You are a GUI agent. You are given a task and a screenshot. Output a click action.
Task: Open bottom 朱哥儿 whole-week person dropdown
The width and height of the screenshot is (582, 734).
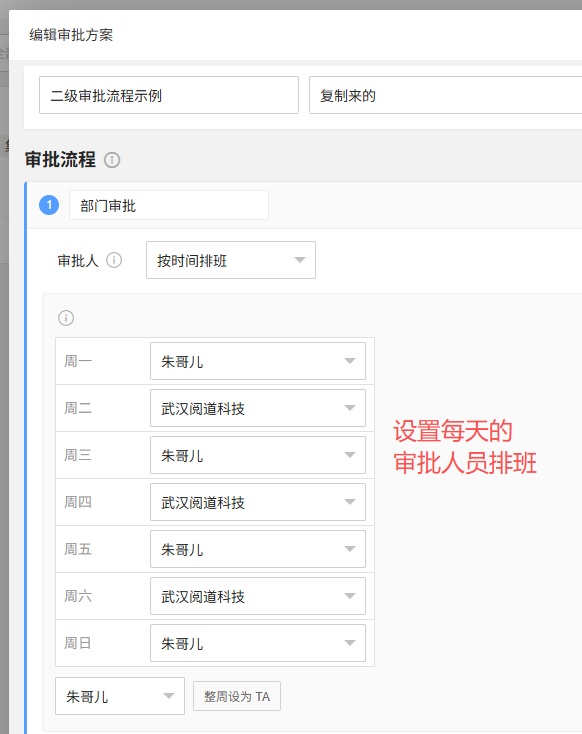click(x=120, y=696)
